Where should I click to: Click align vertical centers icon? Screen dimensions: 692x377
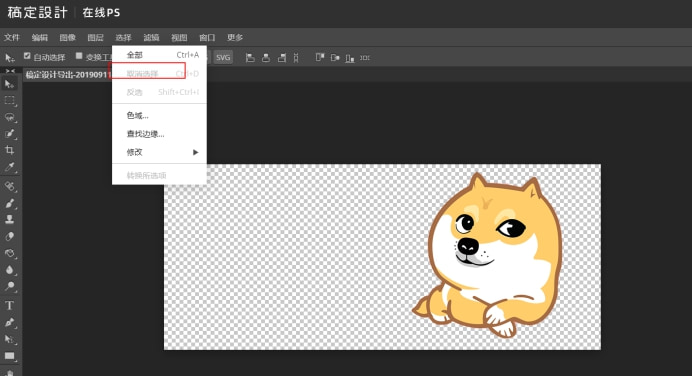tap(335, 58)
